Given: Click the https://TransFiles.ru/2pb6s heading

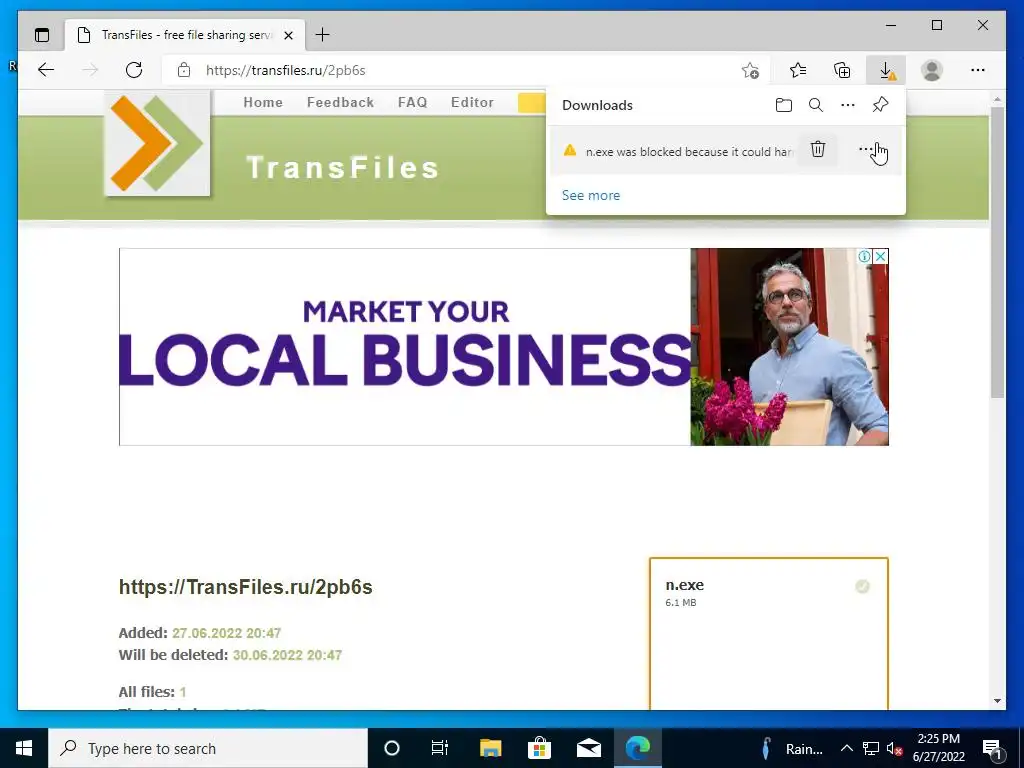Looking at the screenshot, I should [x=246, y=587].
